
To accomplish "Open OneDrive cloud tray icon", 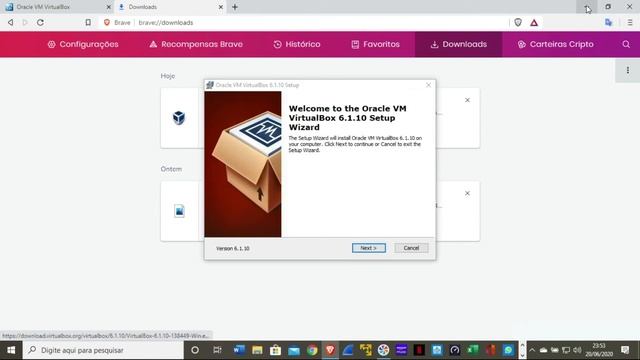I will [543, 350].
